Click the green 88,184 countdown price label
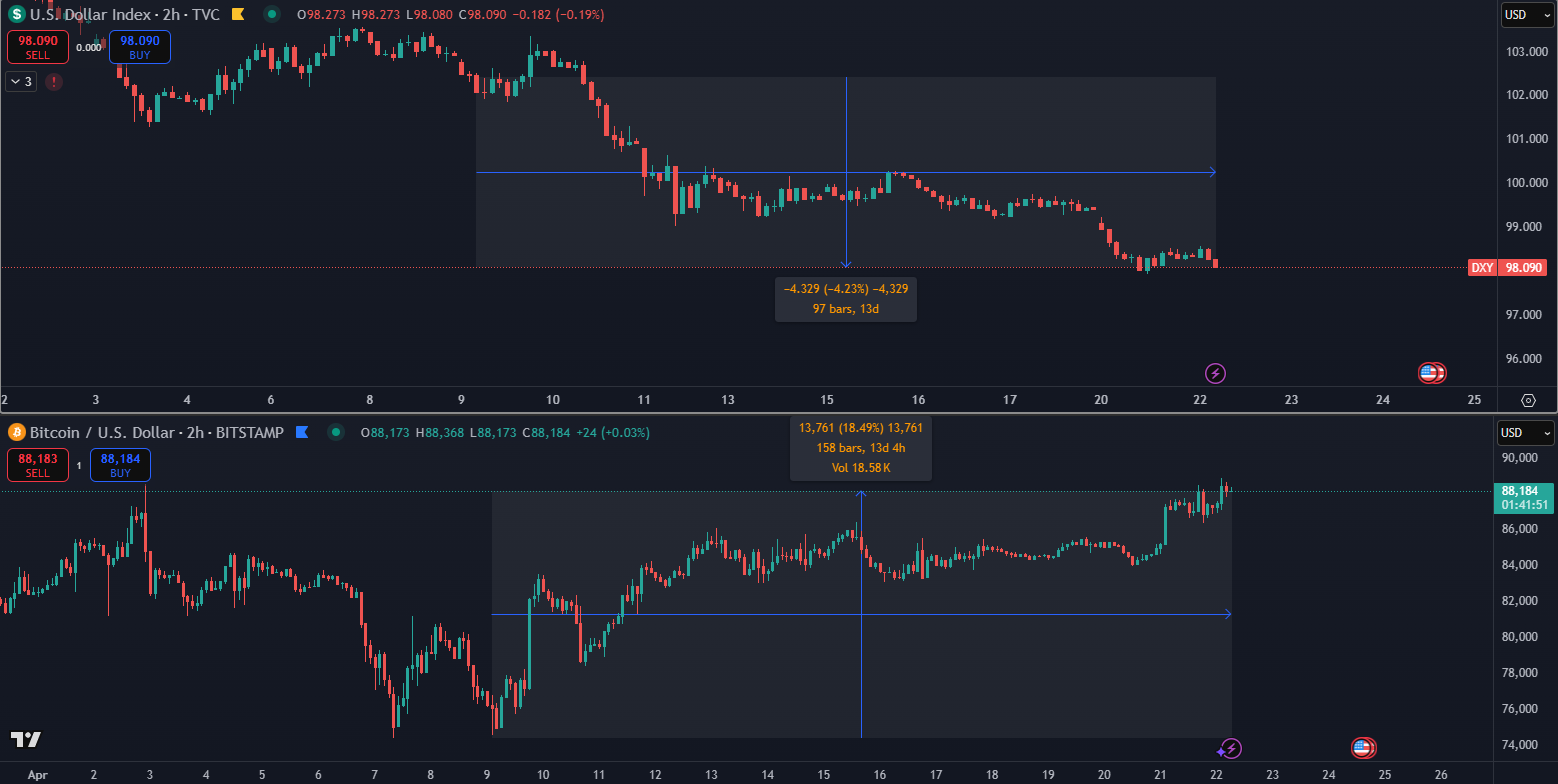This screenshot has height=784, width=1558. (x=1523, y=497)
